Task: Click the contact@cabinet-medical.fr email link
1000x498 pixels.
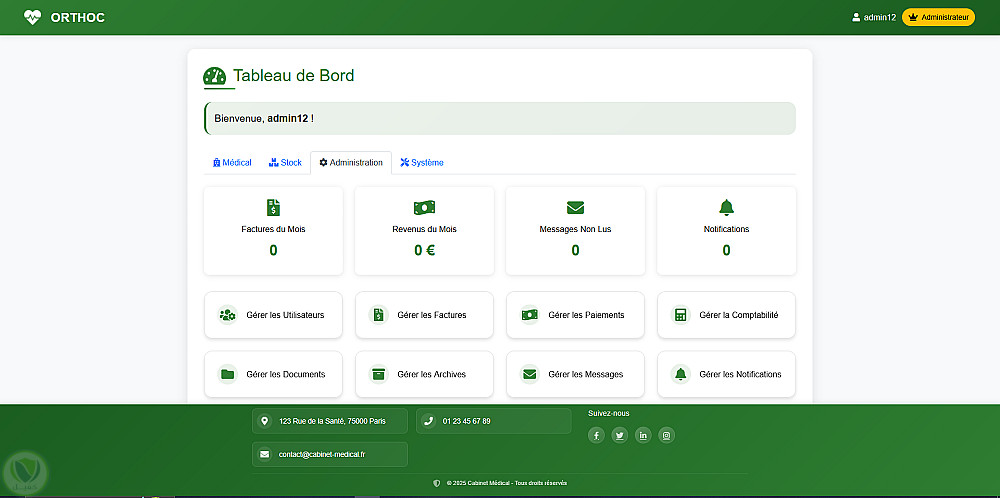Action: 322,455
